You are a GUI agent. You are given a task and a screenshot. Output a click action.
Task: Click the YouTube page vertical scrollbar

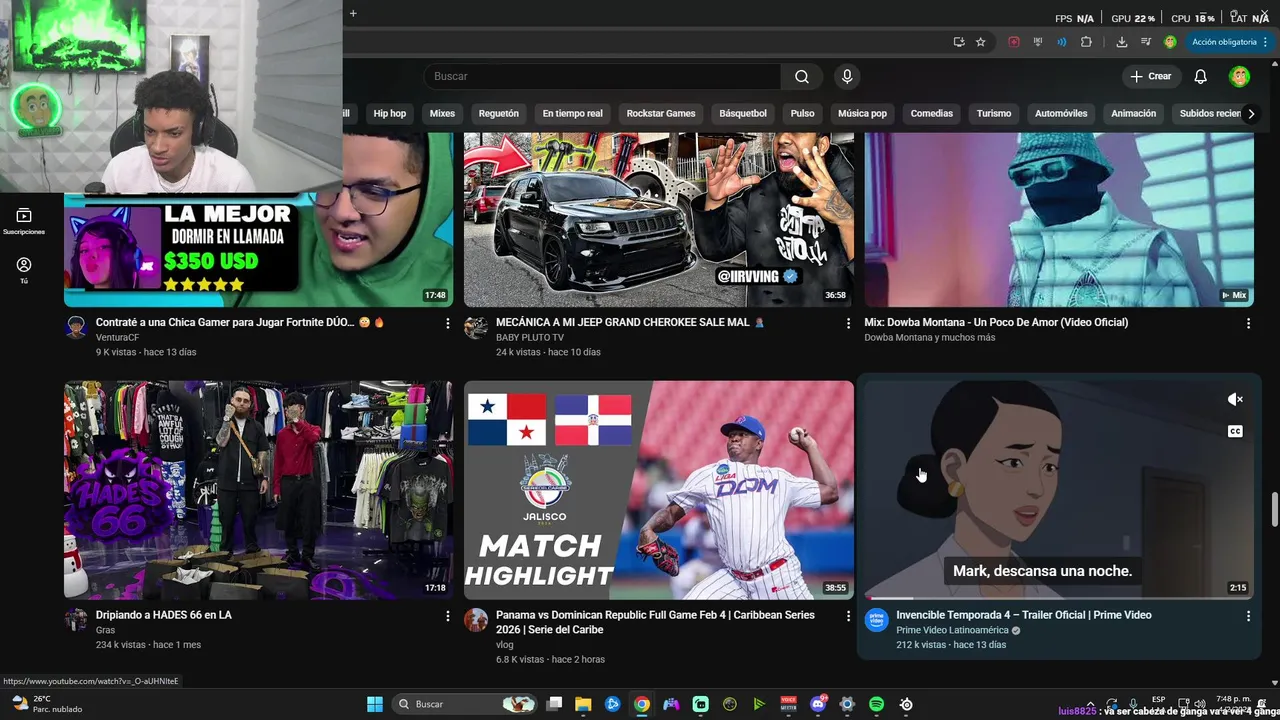point(1274,508)
